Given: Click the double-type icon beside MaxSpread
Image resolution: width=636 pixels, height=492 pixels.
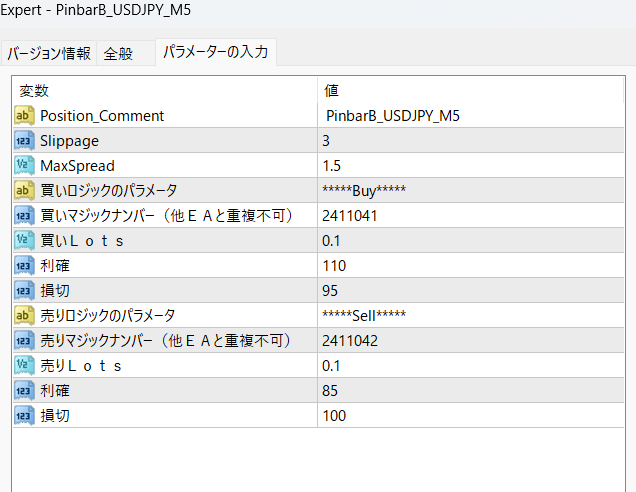Looking at the screenshot, I should coord(25,166).
